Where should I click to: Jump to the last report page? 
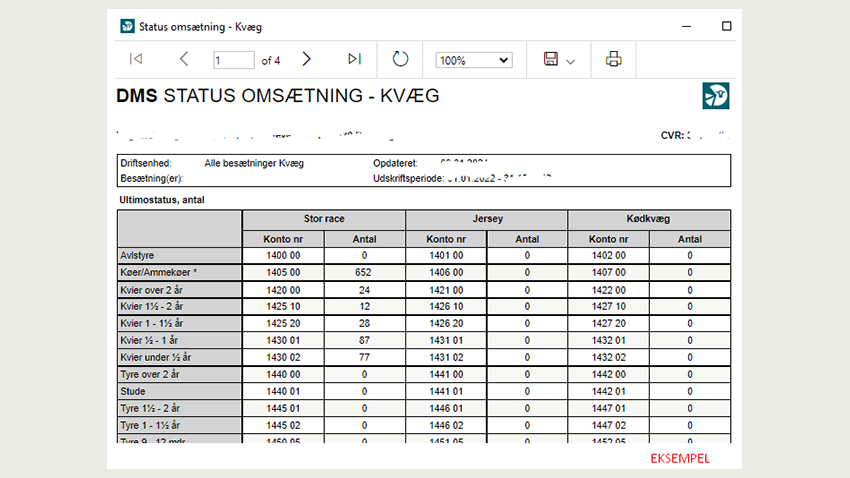(354, 60)
